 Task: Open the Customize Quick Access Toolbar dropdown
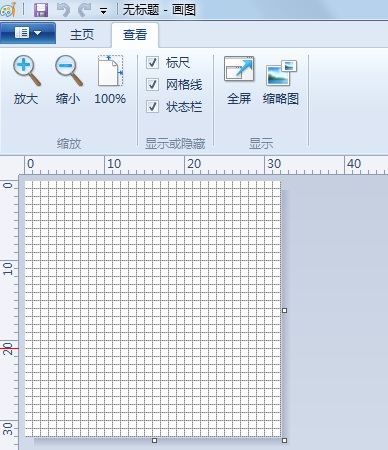point(104,11)
